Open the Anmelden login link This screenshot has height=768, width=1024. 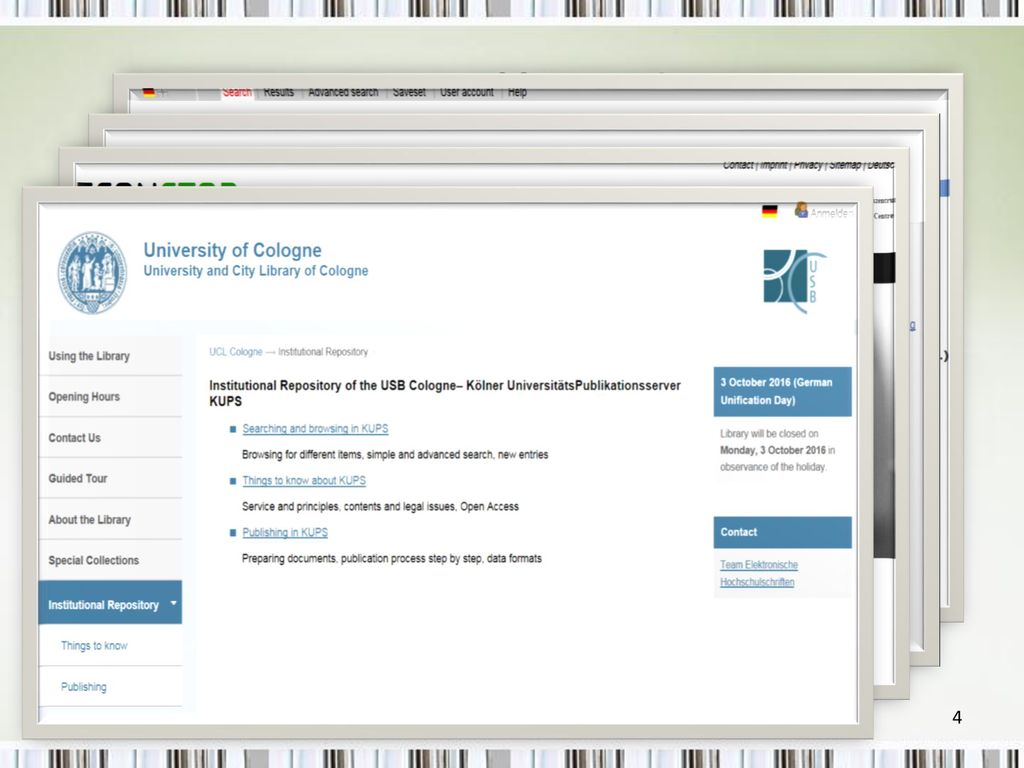(x=831, y=213)
